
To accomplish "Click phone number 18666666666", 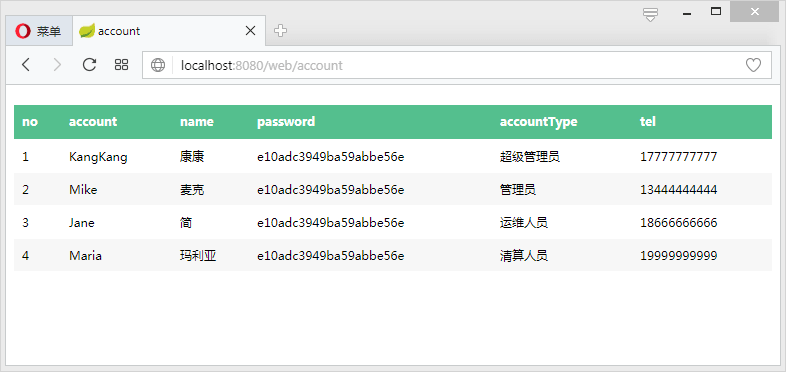I will (679, 223).
